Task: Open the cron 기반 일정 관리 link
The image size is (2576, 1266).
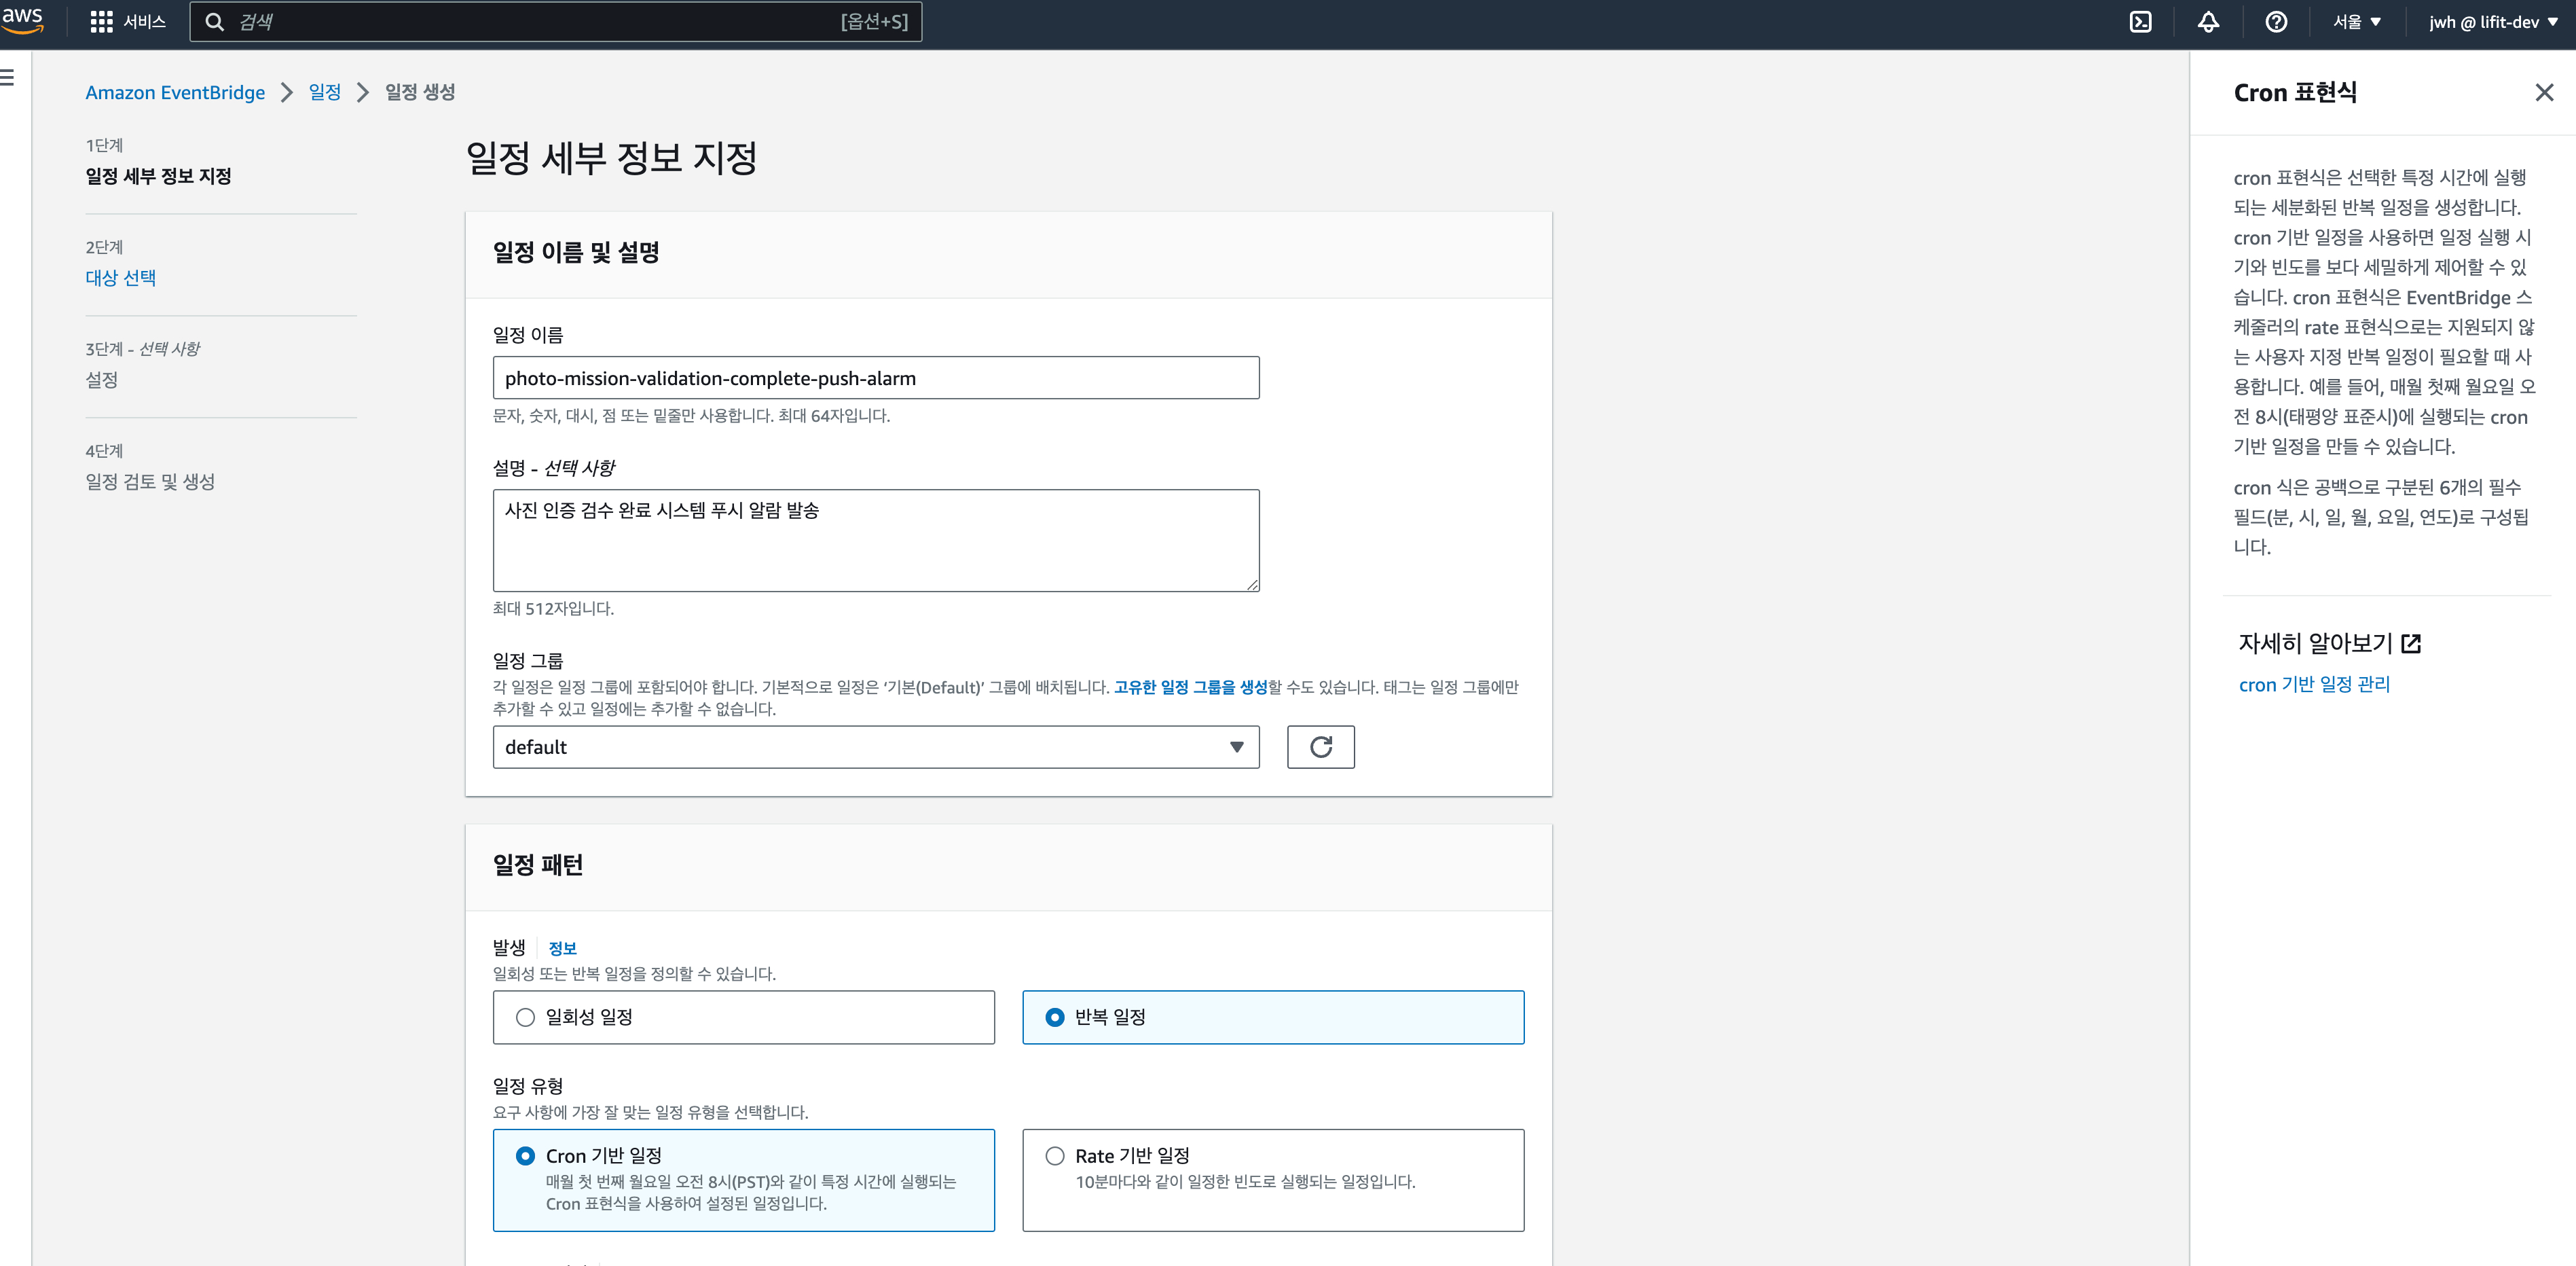Action: pos(2314,684)
